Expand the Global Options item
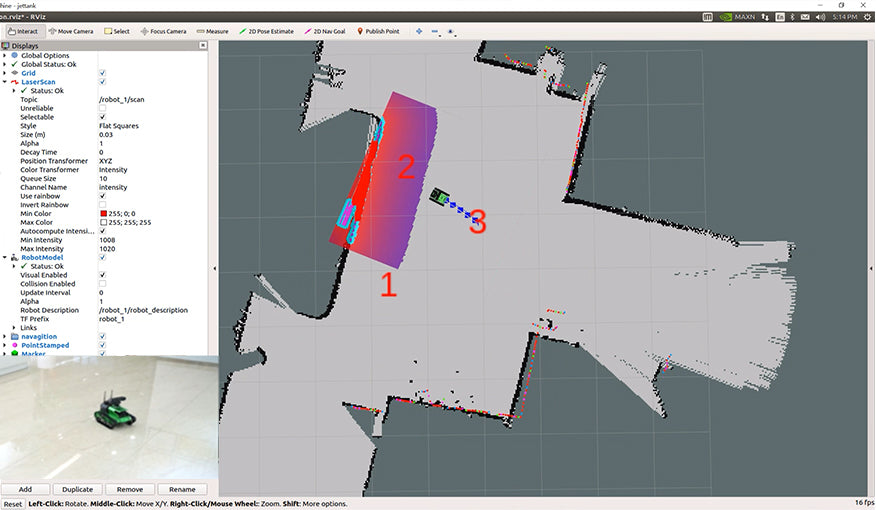The image size is (876, 510). pos(5,56)
